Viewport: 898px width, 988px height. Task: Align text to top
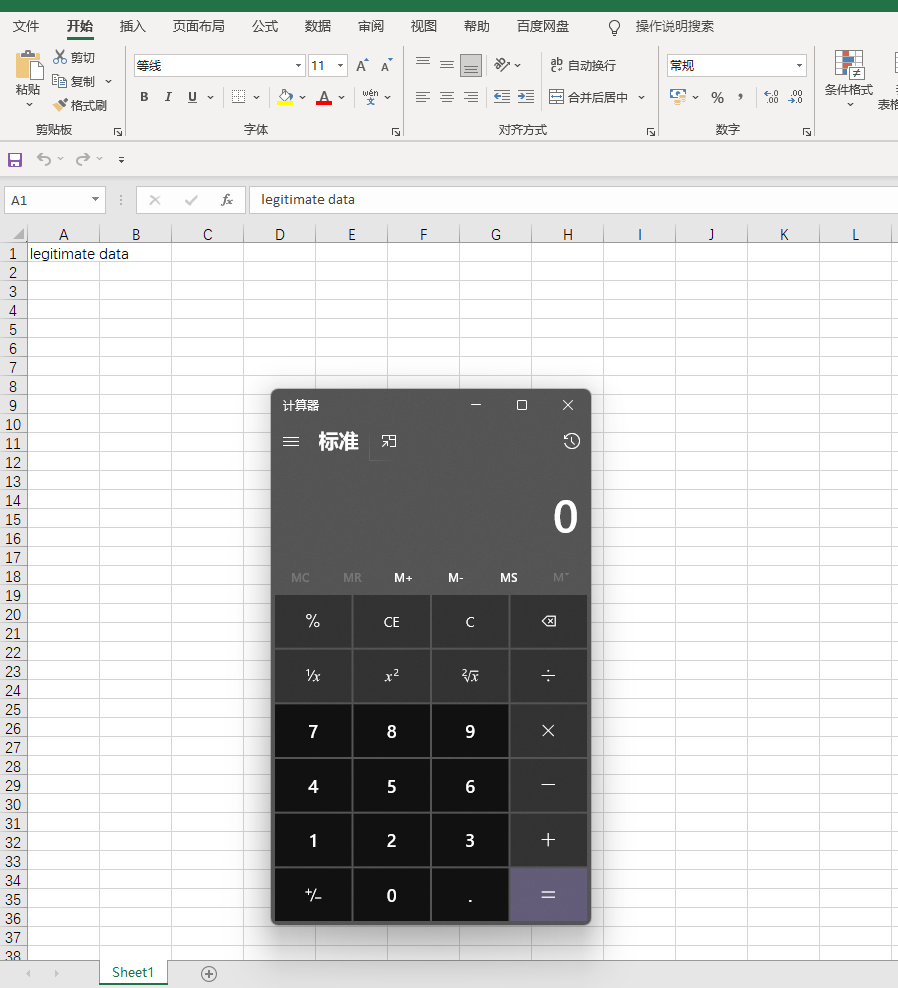pos(423,64)
